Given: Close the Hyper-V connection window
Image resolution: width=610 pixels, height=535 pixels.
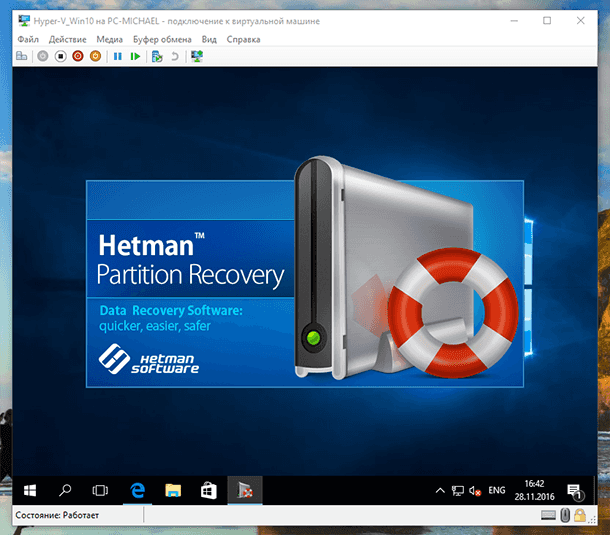Looking at the screenshot, I should (580, 21).
